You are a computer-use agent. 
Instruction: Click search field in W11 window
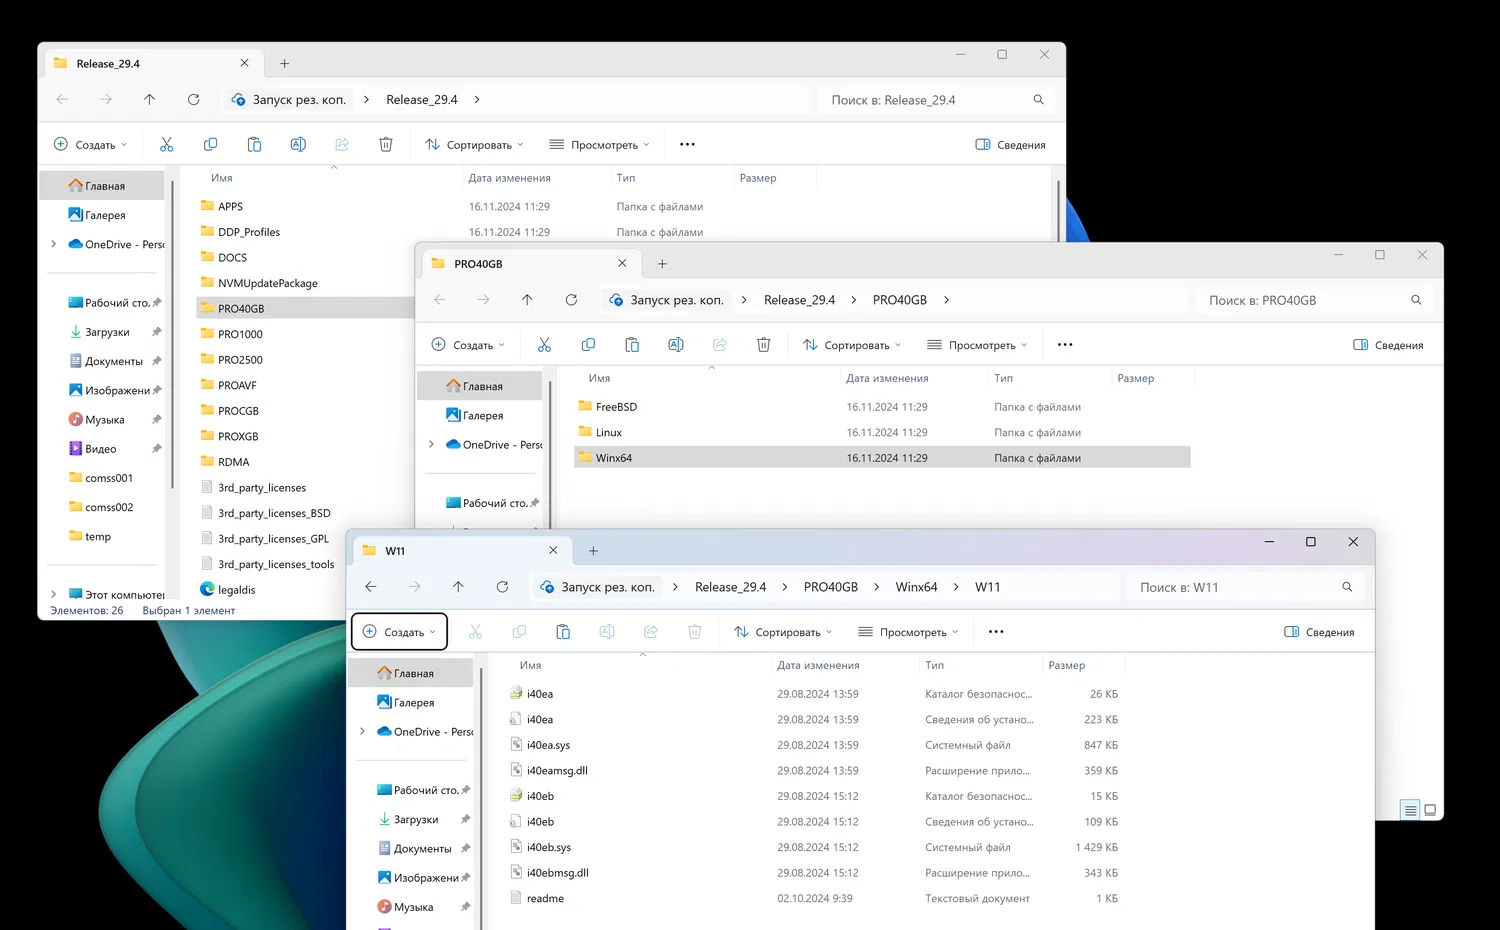coord(1245,587)
